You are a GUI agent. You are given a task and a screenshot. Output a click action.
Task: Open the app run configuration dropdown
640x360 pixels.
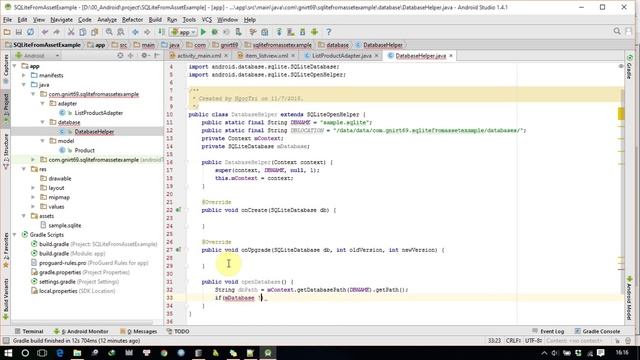pos(184,32)
